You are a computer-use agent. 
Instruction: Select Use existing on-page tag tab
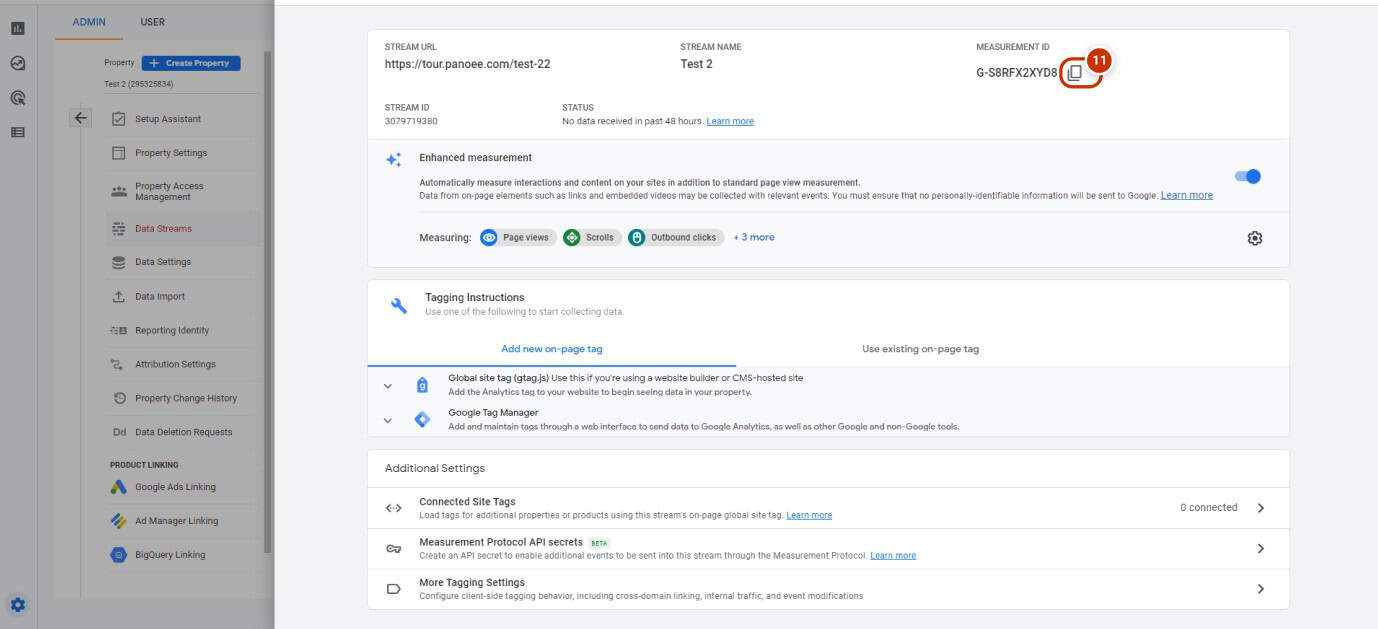[920, 349]
